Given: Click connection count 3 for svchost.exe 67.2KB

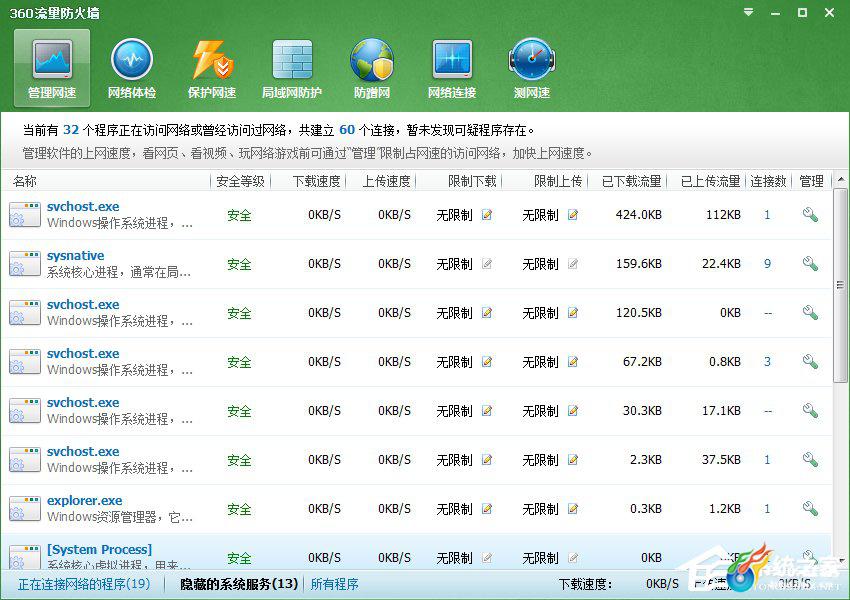Looking at the screenshot, I should click(x=768, y=362).
